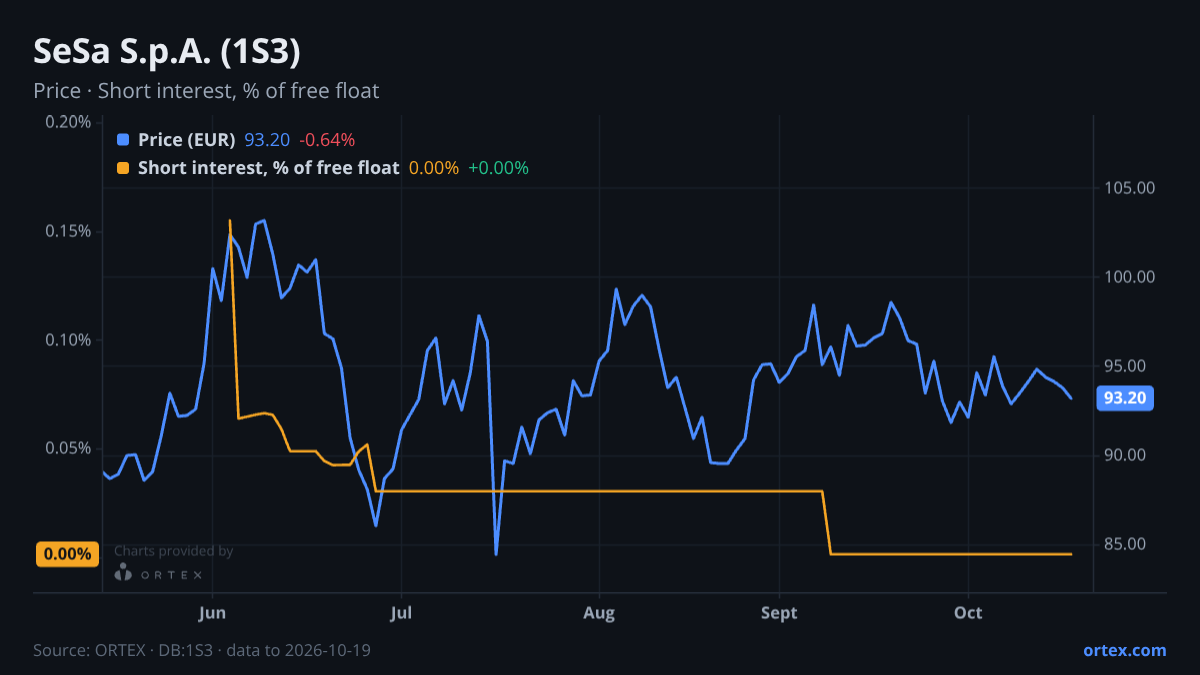1200x675 pixels.
Task: Click the Oct x-axis label
Action: pyautogui.click(x=968, y=613)
